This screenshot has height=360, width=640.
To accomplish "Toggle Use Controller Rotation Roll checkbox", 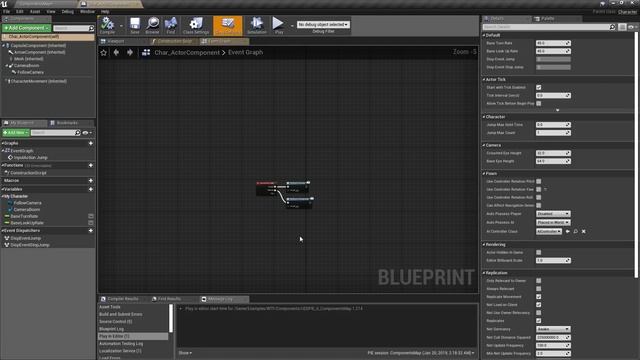I will (x=539, y=198).
